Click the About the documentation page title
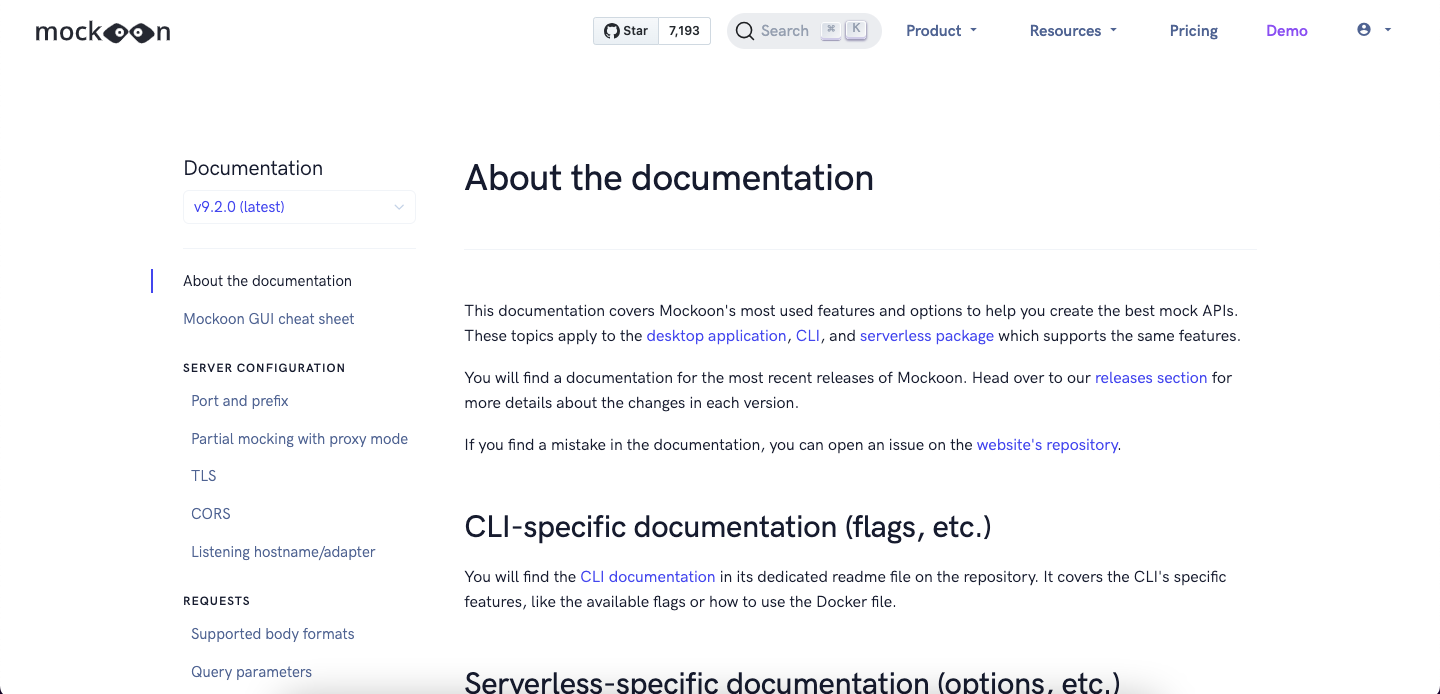1440x694 pixels. pos(669,178)
